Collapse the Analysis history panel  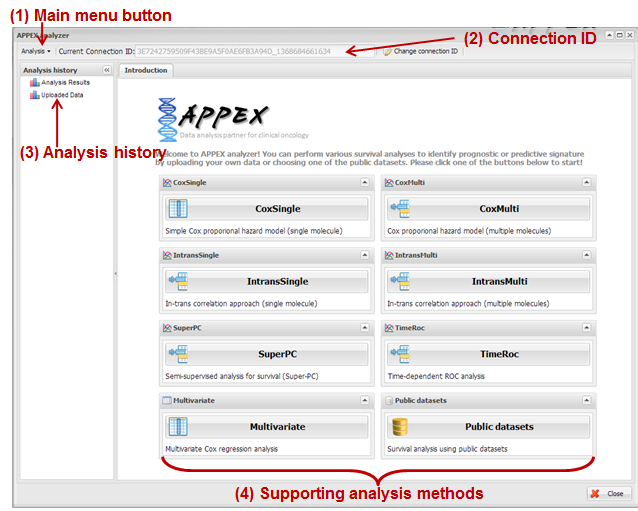pos(107,70)
